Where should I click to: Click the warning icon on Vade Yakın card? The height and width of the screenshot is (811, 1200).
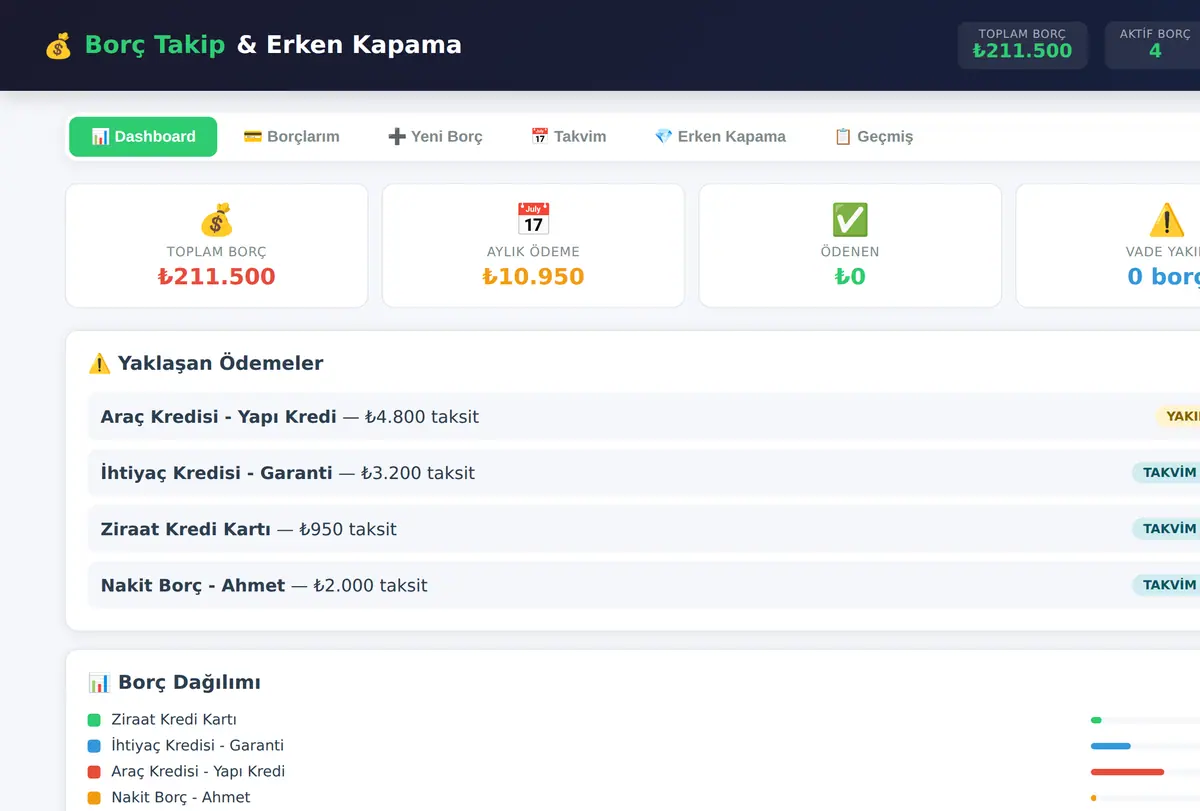tap(1166, 220)
